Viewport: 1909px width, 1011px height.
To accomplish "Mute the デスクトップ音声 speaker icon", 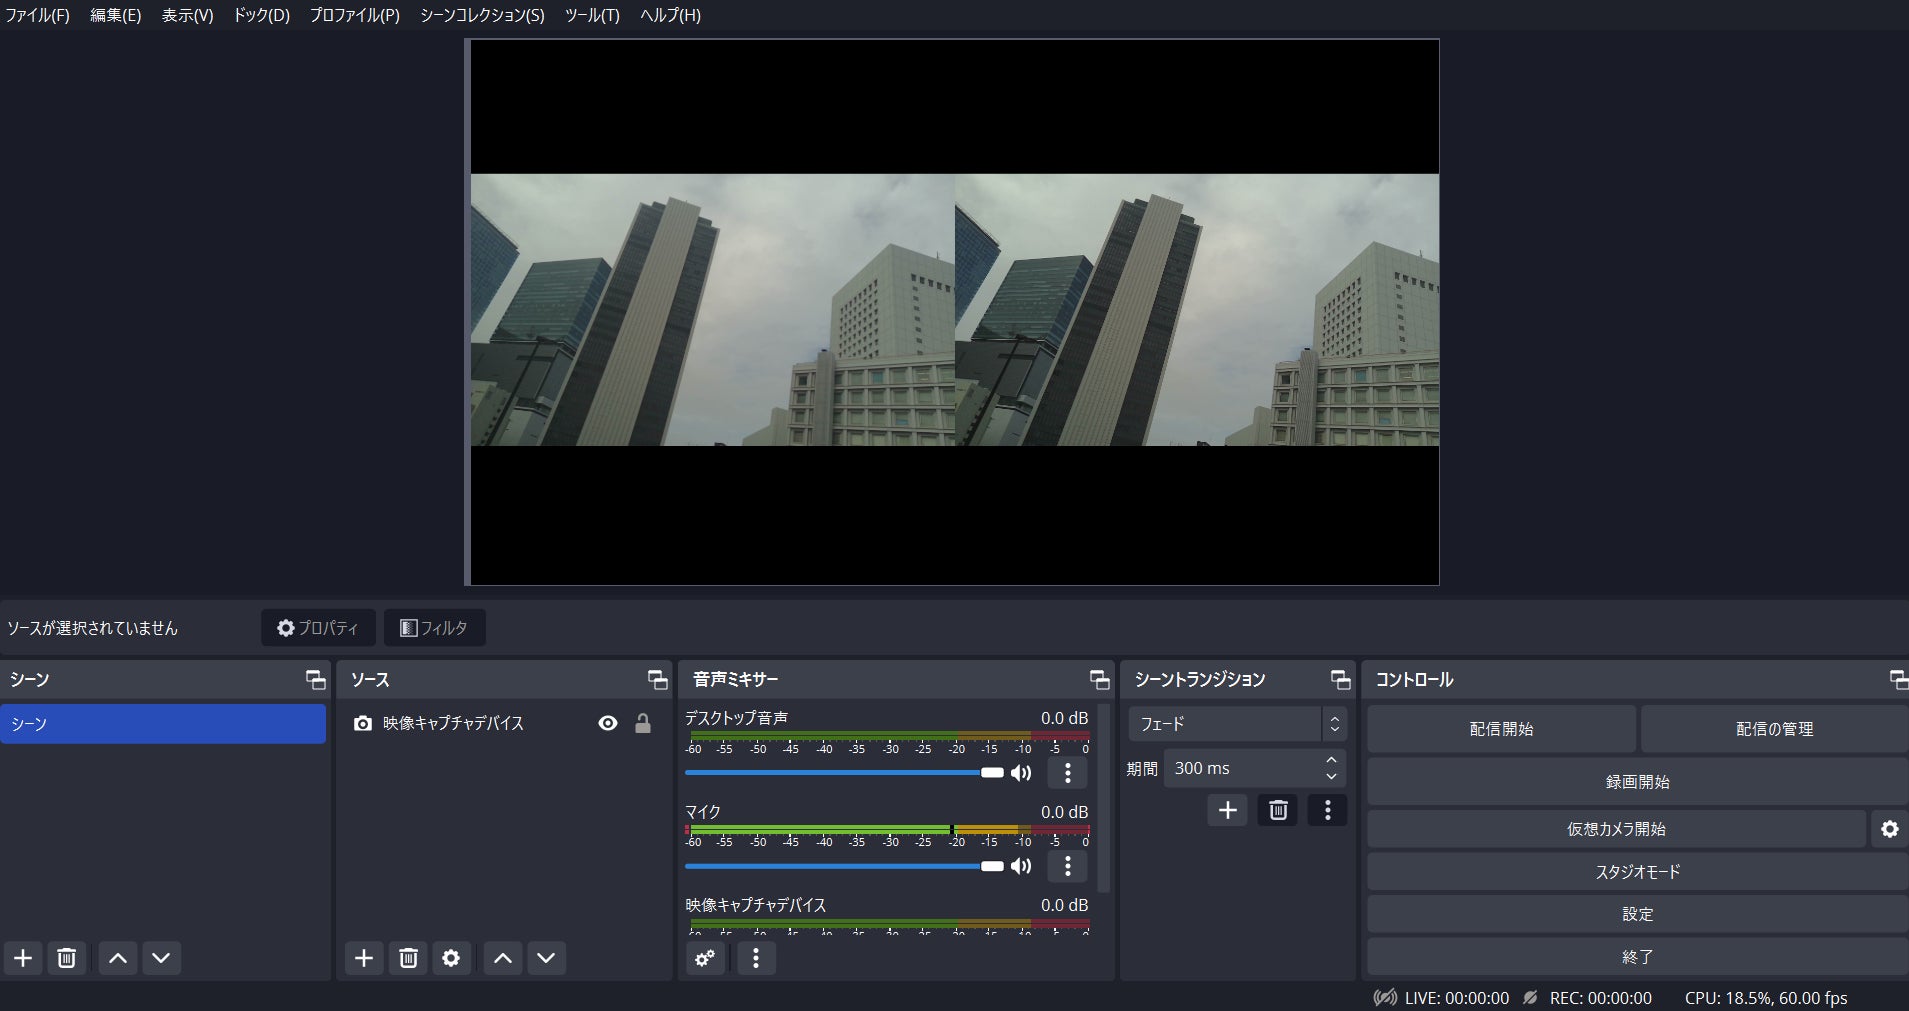I will click(1021, 773).
